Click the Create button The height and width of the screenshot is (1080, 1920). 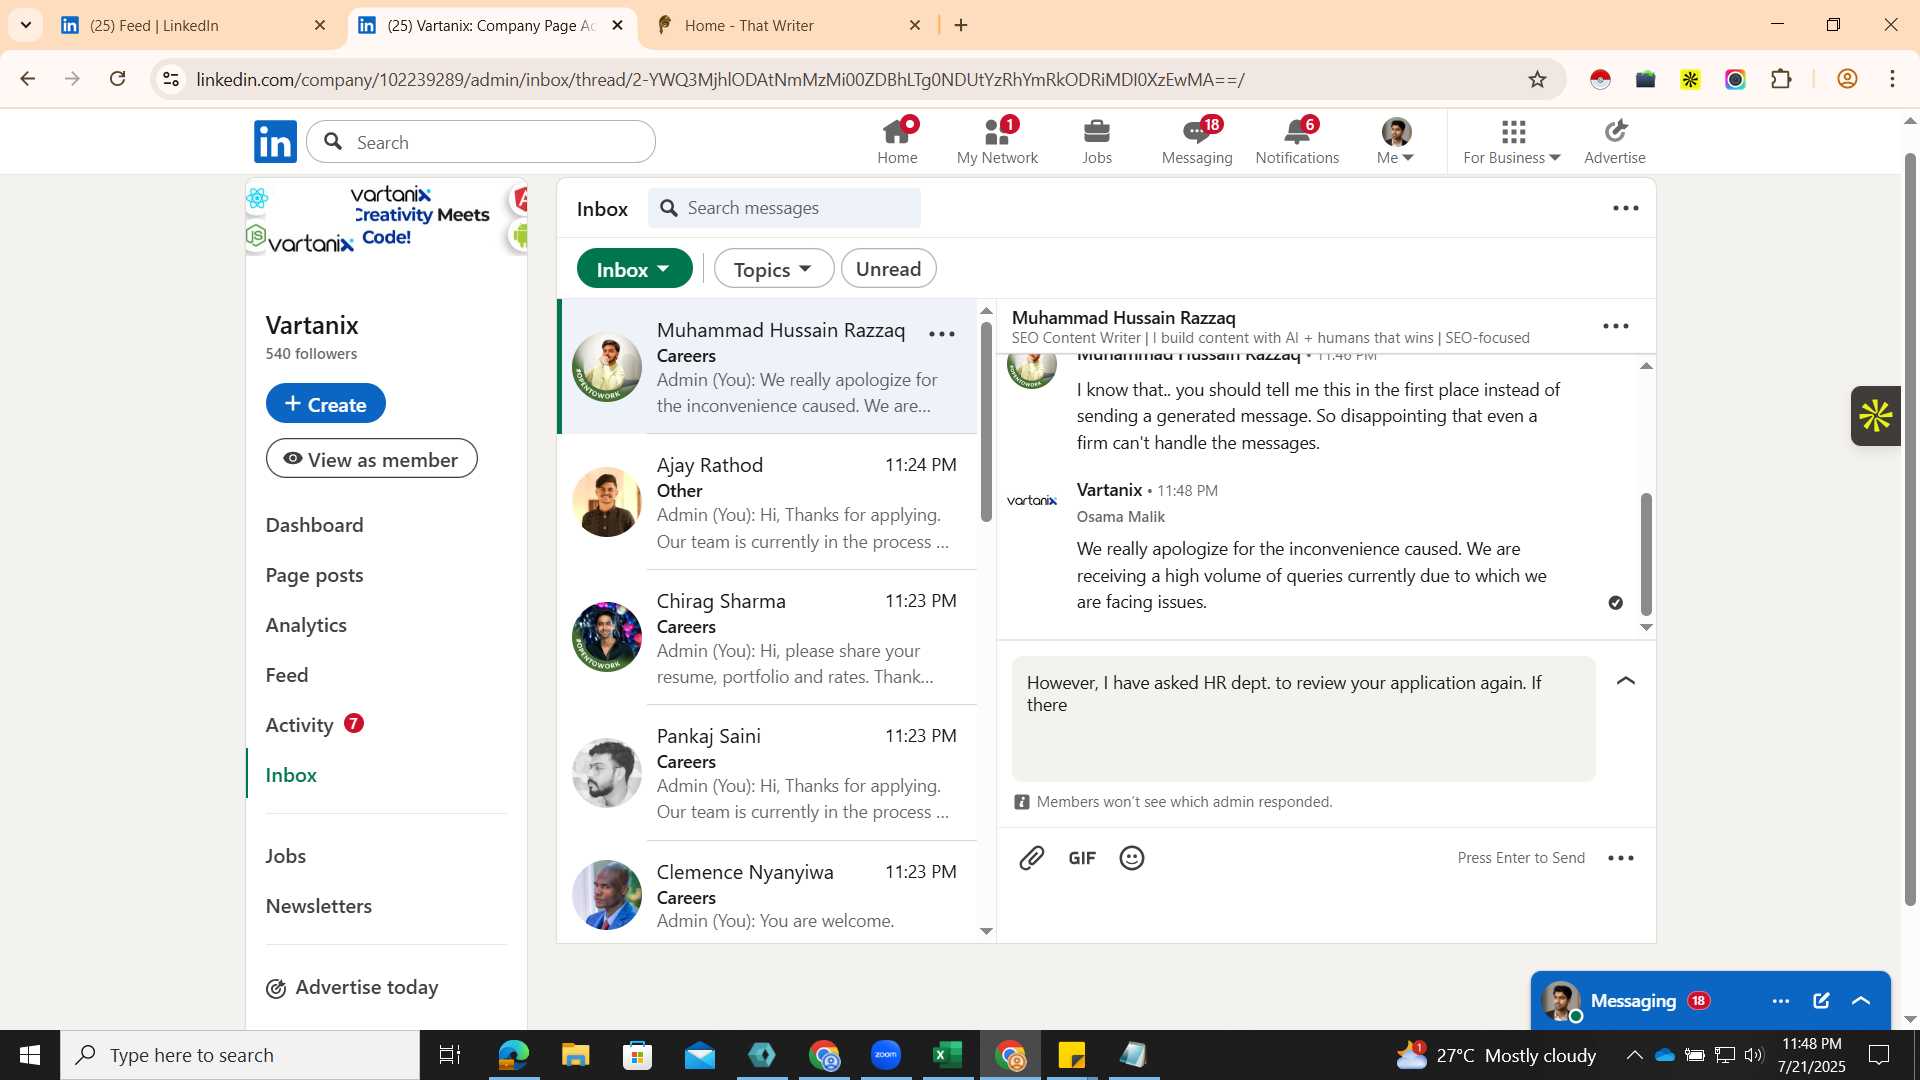(x=325, y=403)
